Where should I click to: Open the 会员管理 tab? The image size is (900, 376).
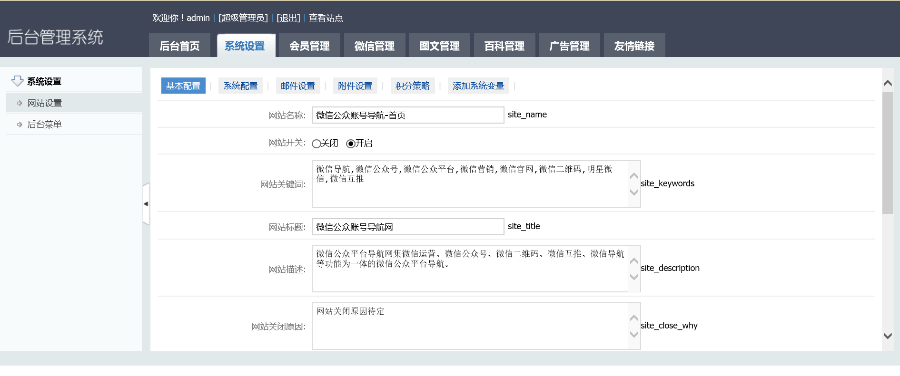pos(309,45)
